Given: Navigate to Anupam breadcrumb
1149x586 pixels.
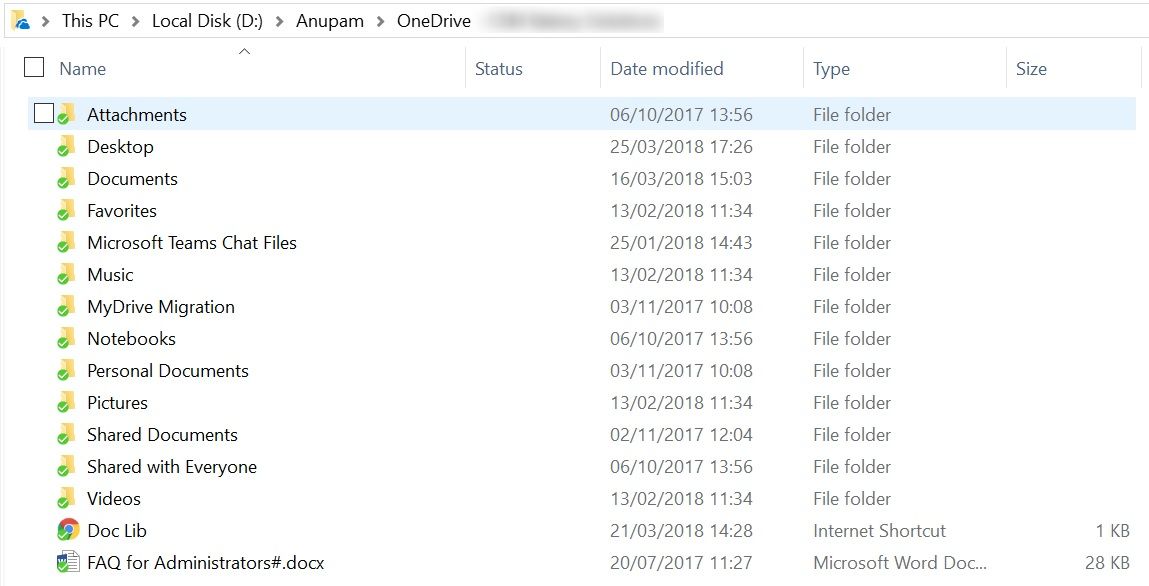Looking at the screenshot, I should (330, 21).
